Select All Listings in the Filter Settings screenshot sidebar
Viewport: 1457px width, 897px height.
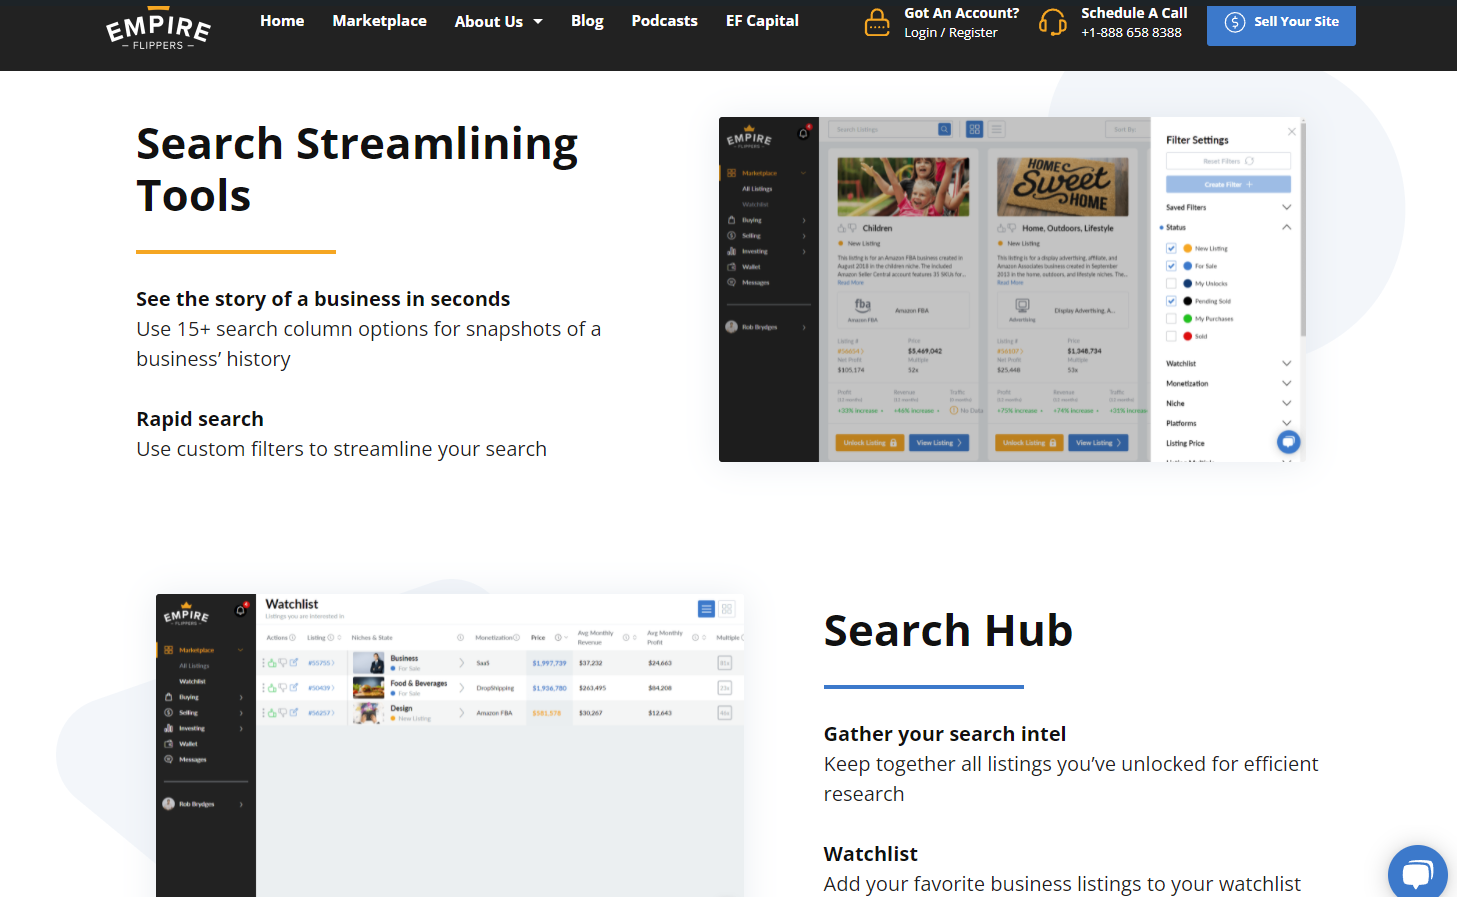click(757, 188)
